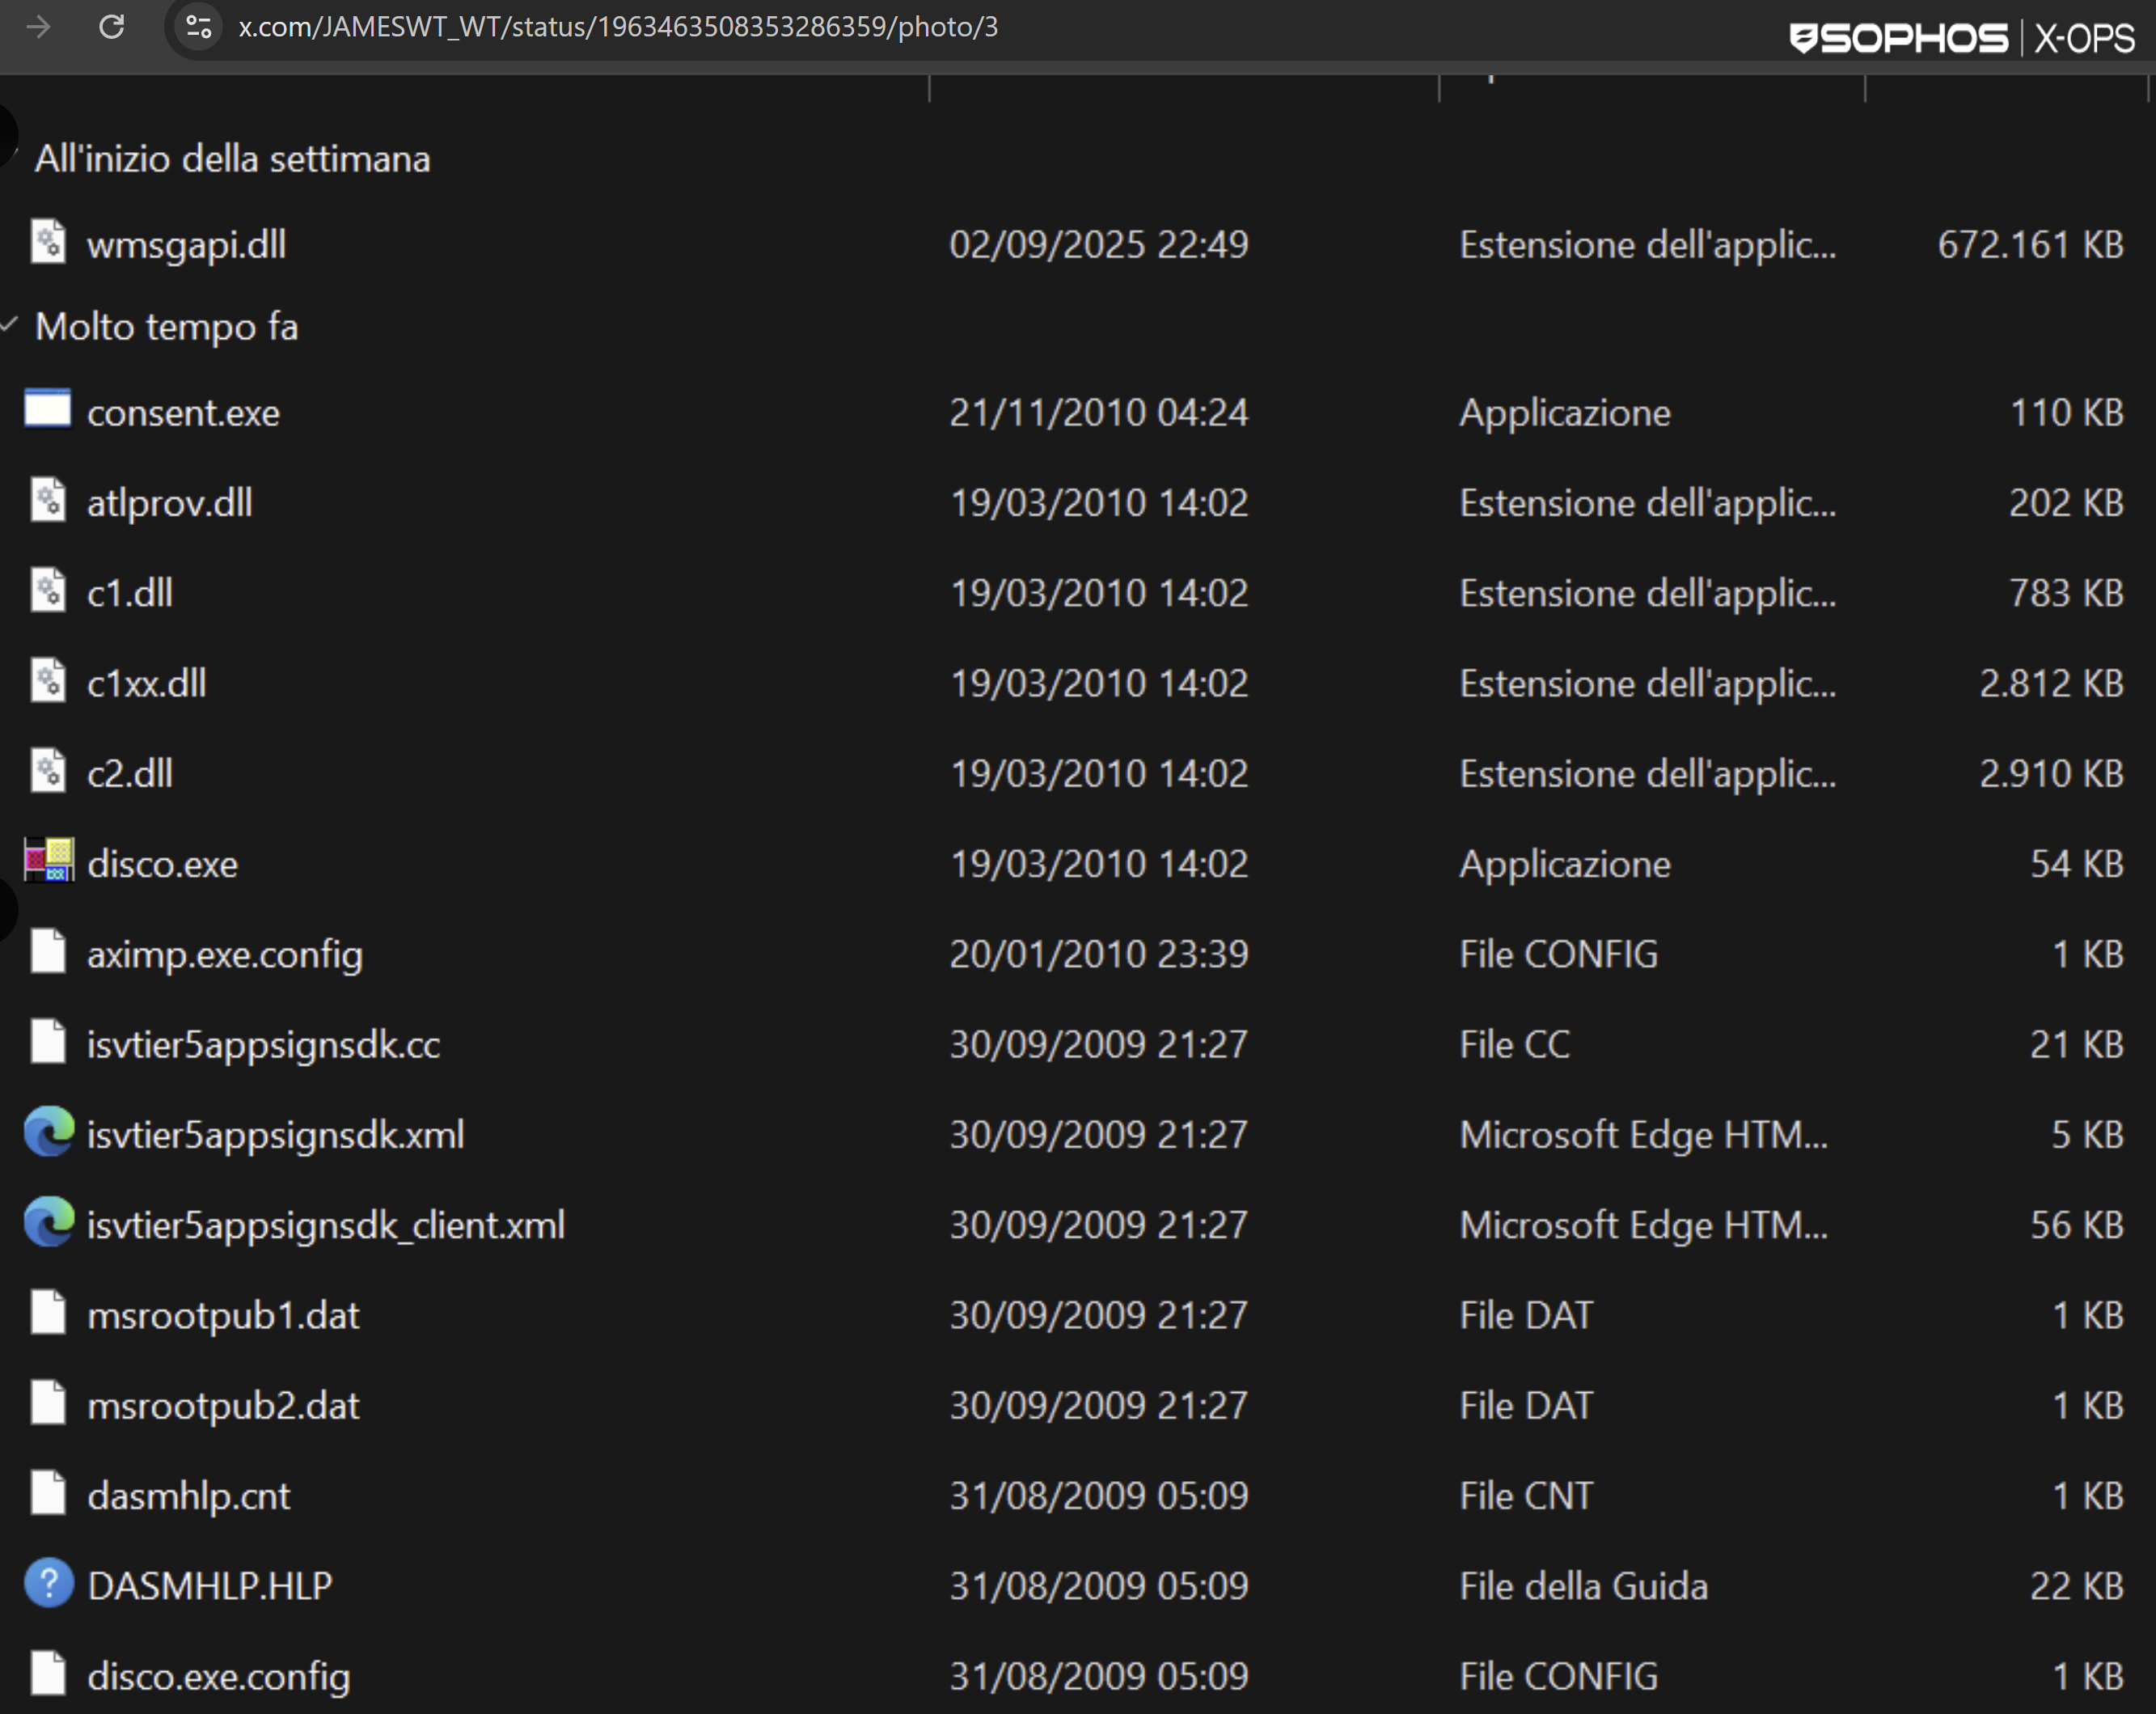Select the file c1xx.dll
Screen dimensions: 2156x1714
click(146, 681)
